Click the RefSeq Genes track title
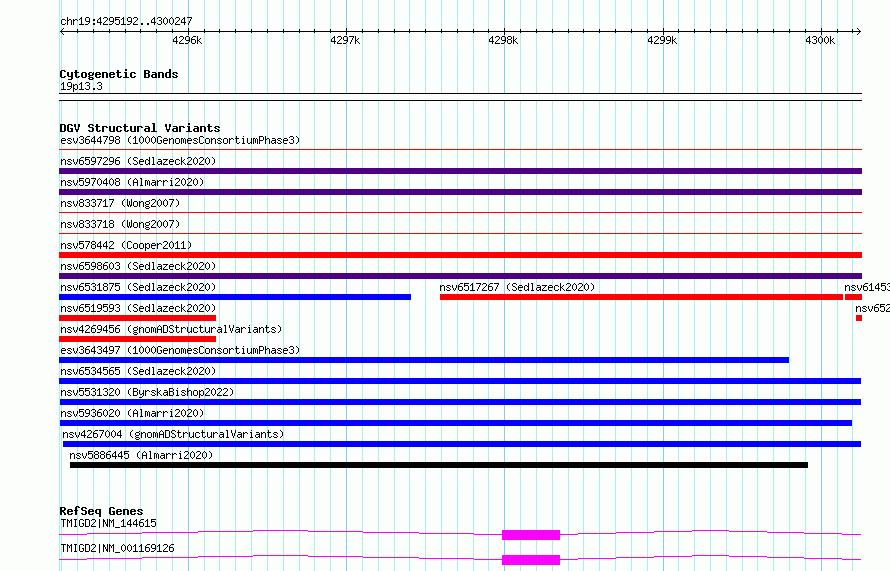 101,511
